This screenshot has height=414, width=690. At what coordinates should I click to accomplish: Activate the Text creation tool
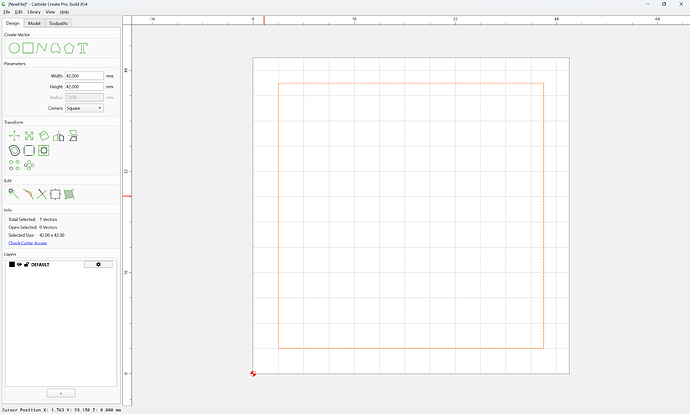pyautogui.click(x=83, y=48)
